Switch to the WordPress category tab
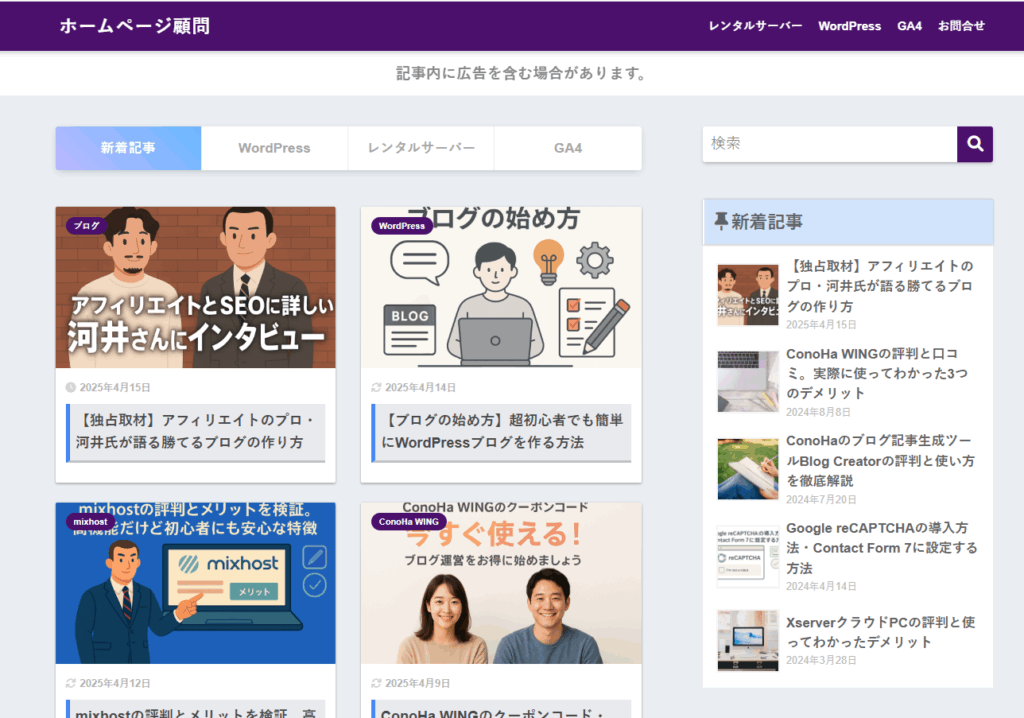The height and width of the screenshot is (718, 1024). 274,148
